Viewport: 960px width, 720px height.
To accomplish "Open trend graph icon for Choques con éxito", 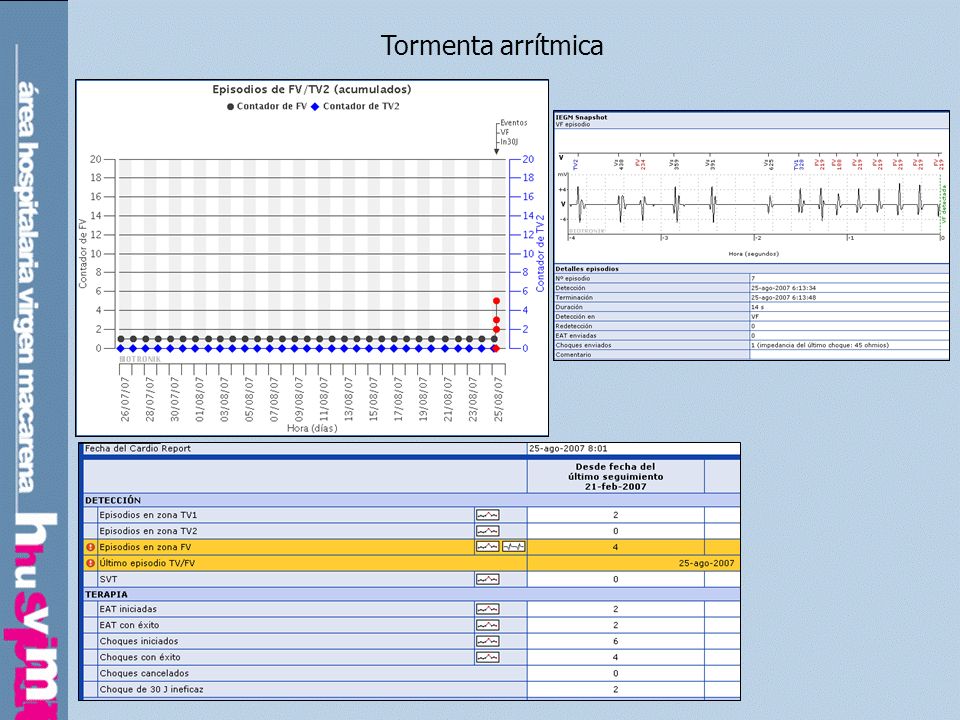I will point(487,658).
